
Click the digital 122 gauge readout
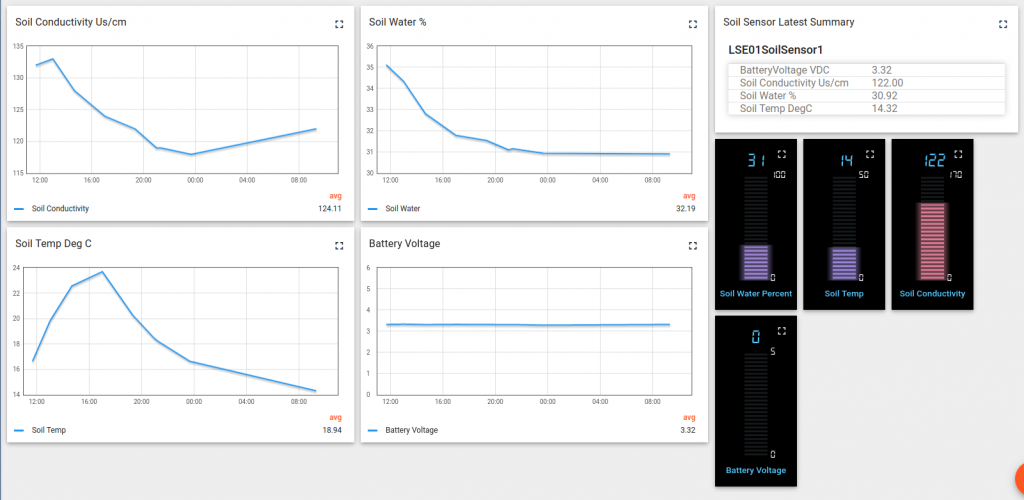coord(935,160)
